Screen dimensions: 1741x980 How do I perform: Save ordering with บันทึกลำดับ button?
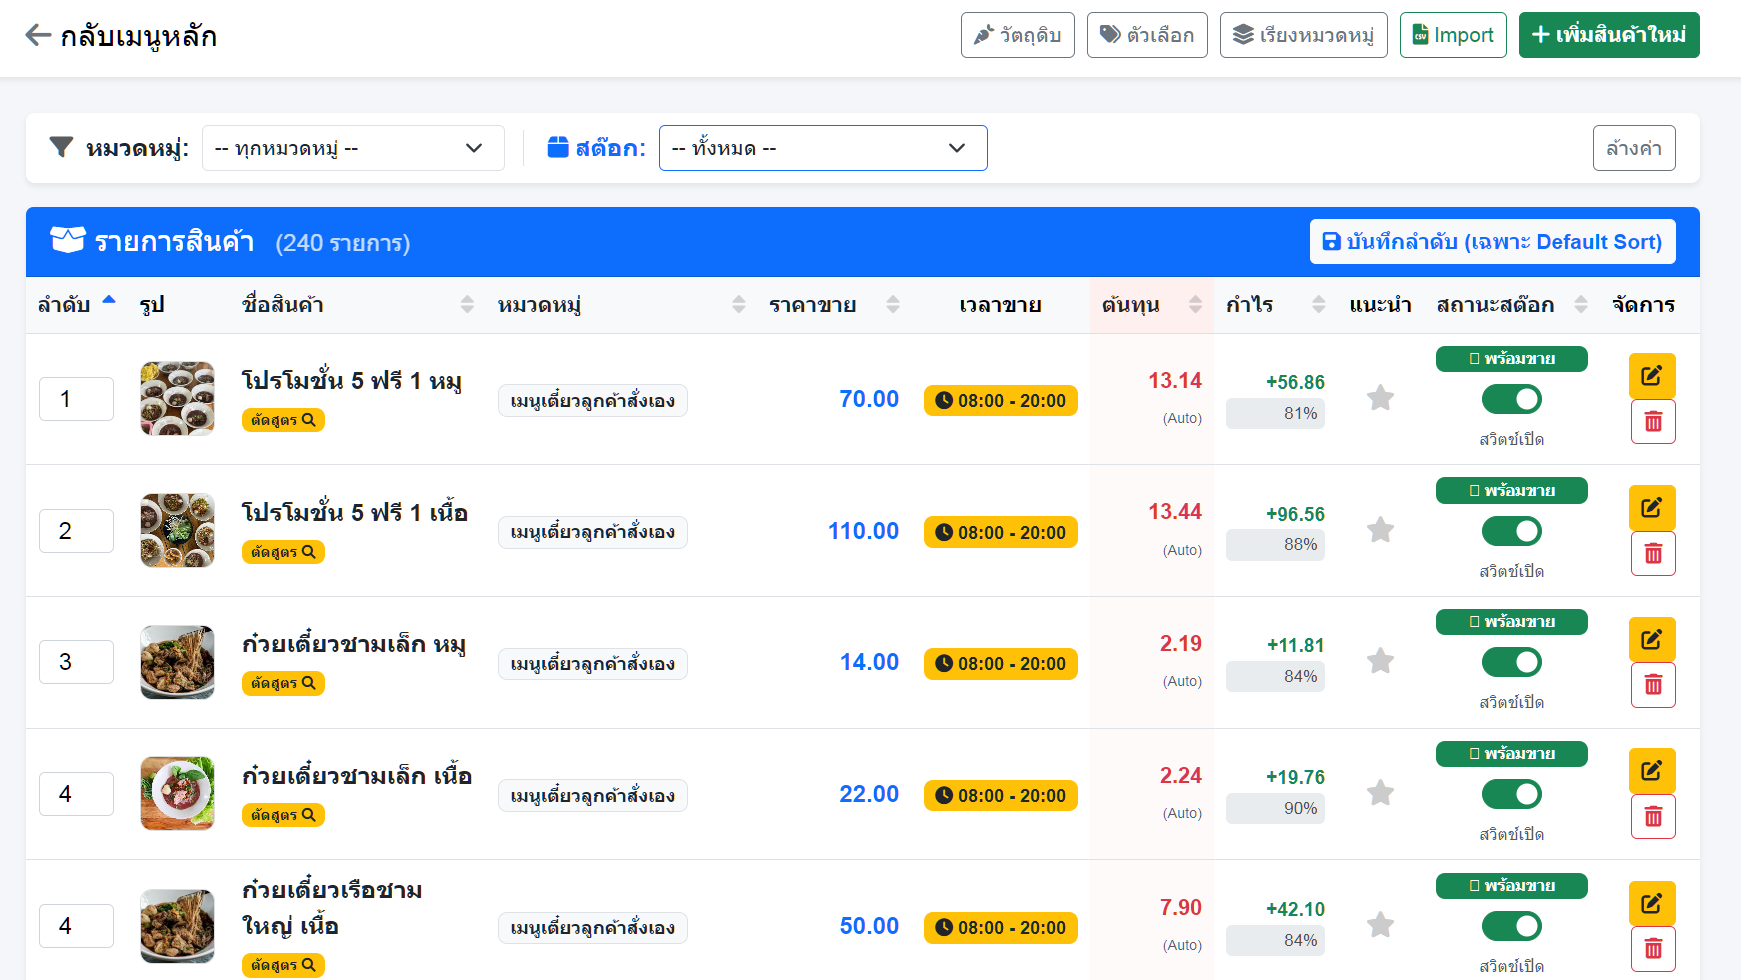coord(1492,241)
